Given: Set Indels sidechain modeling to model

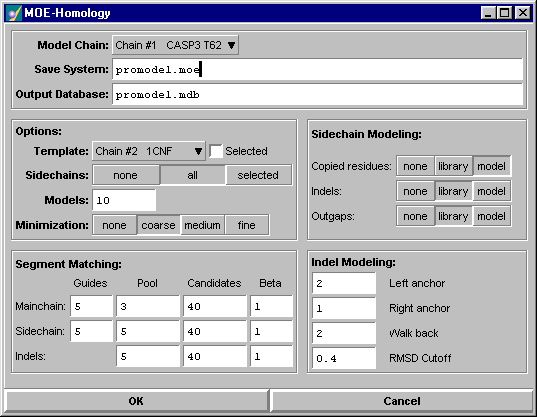Looking at the screenshot, I should click(491, 191).
